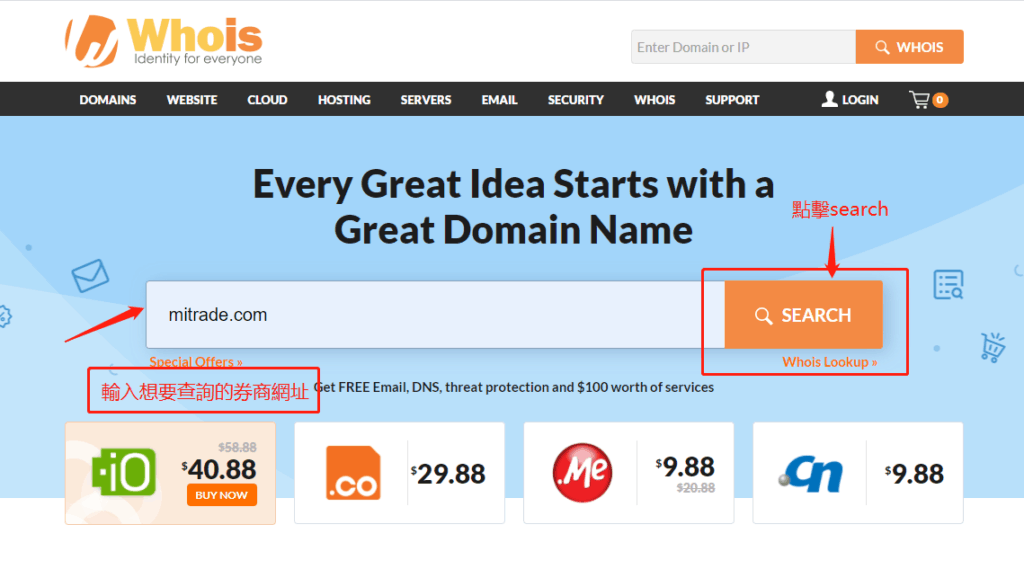Click the .Me domain logo

(x=583, y=472)
